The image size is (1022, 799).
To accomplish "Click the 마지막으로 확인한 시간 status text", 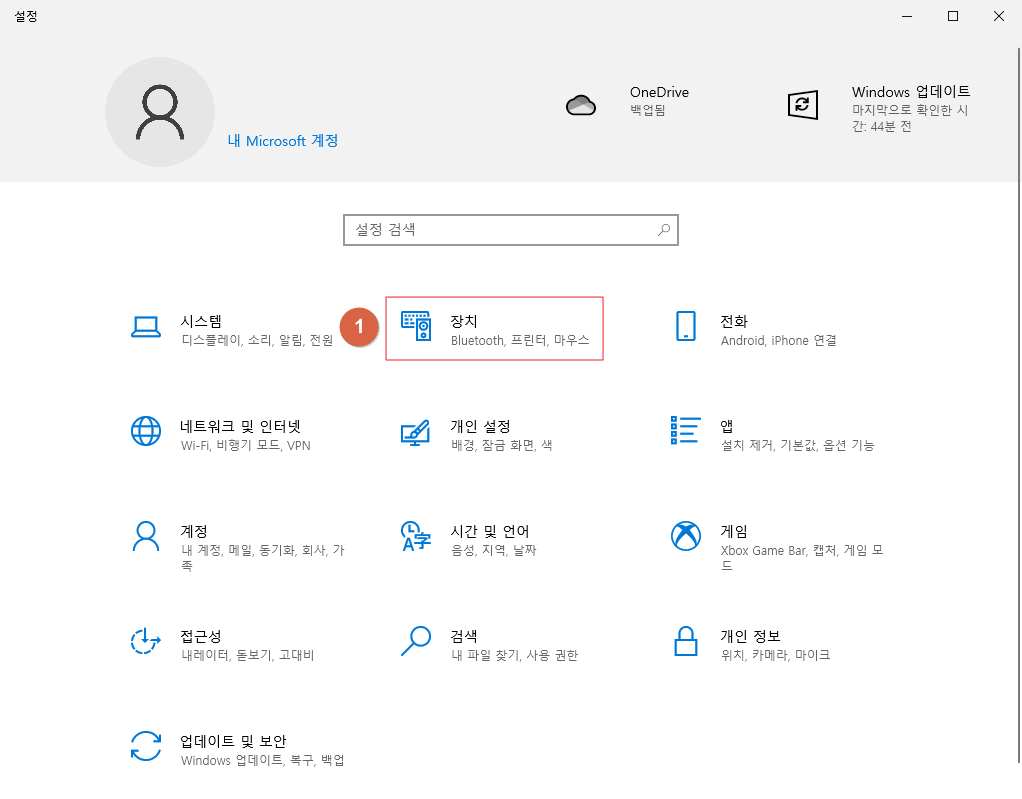I will [x=910, y=118].
